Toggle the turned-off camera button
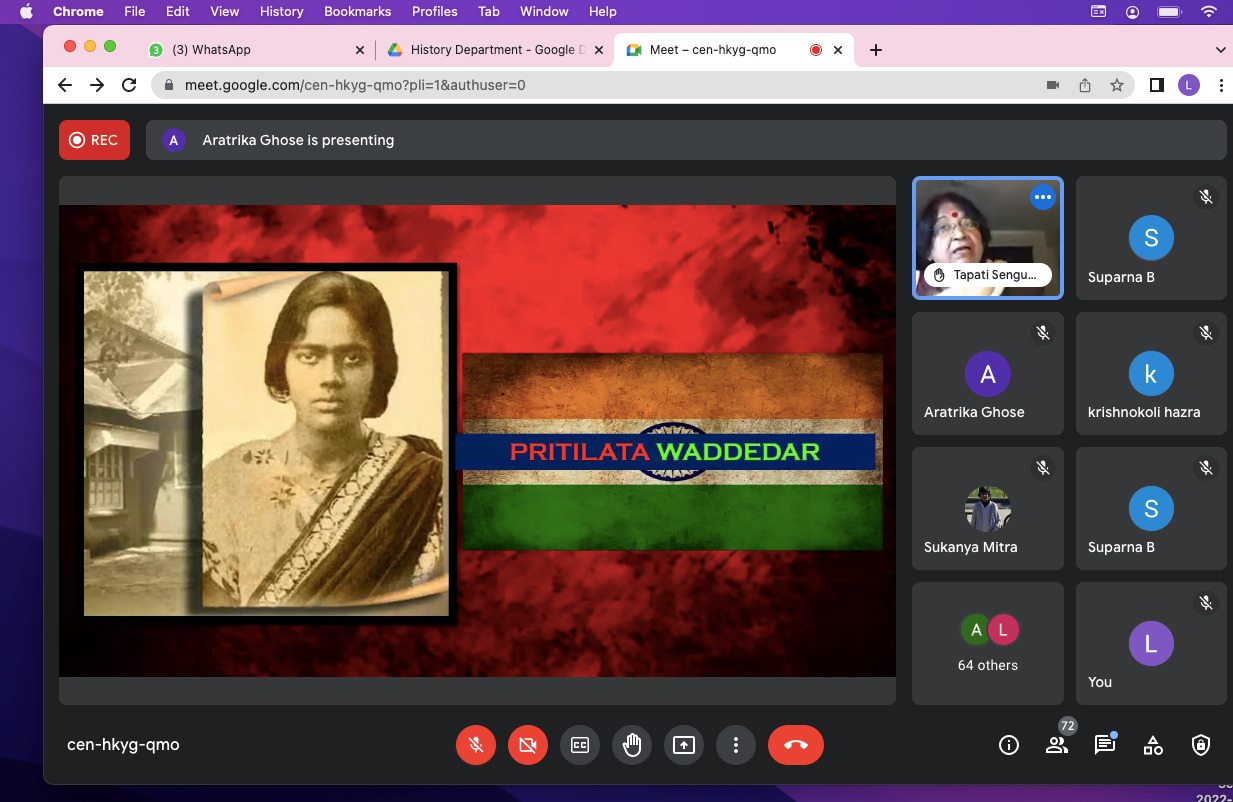1233x802 pixels. [x=528, y=745]
